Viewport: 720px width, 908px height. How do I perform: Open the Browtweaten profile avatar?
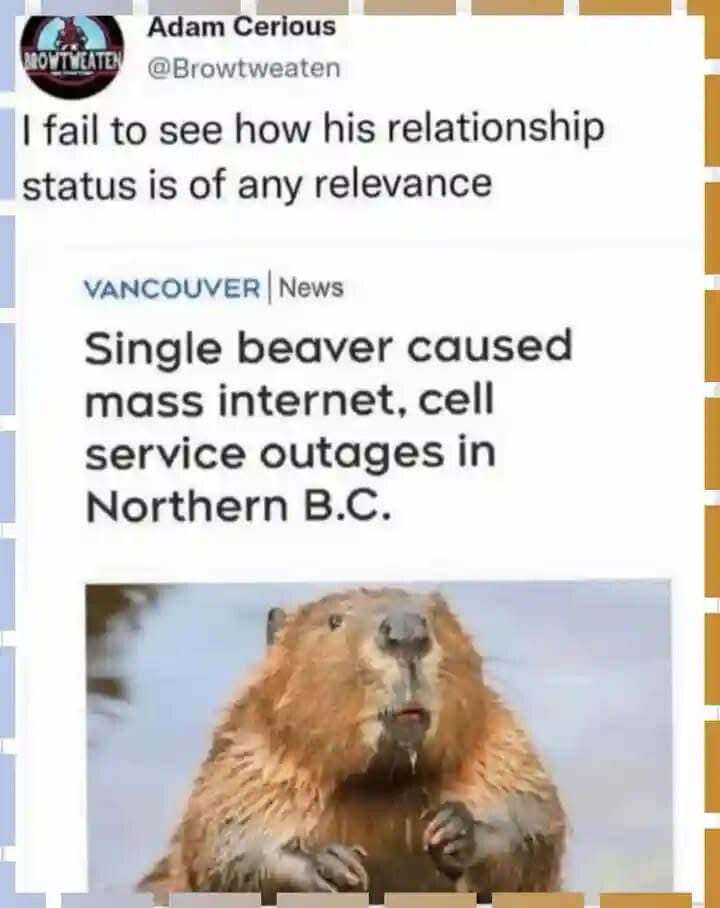72,55
